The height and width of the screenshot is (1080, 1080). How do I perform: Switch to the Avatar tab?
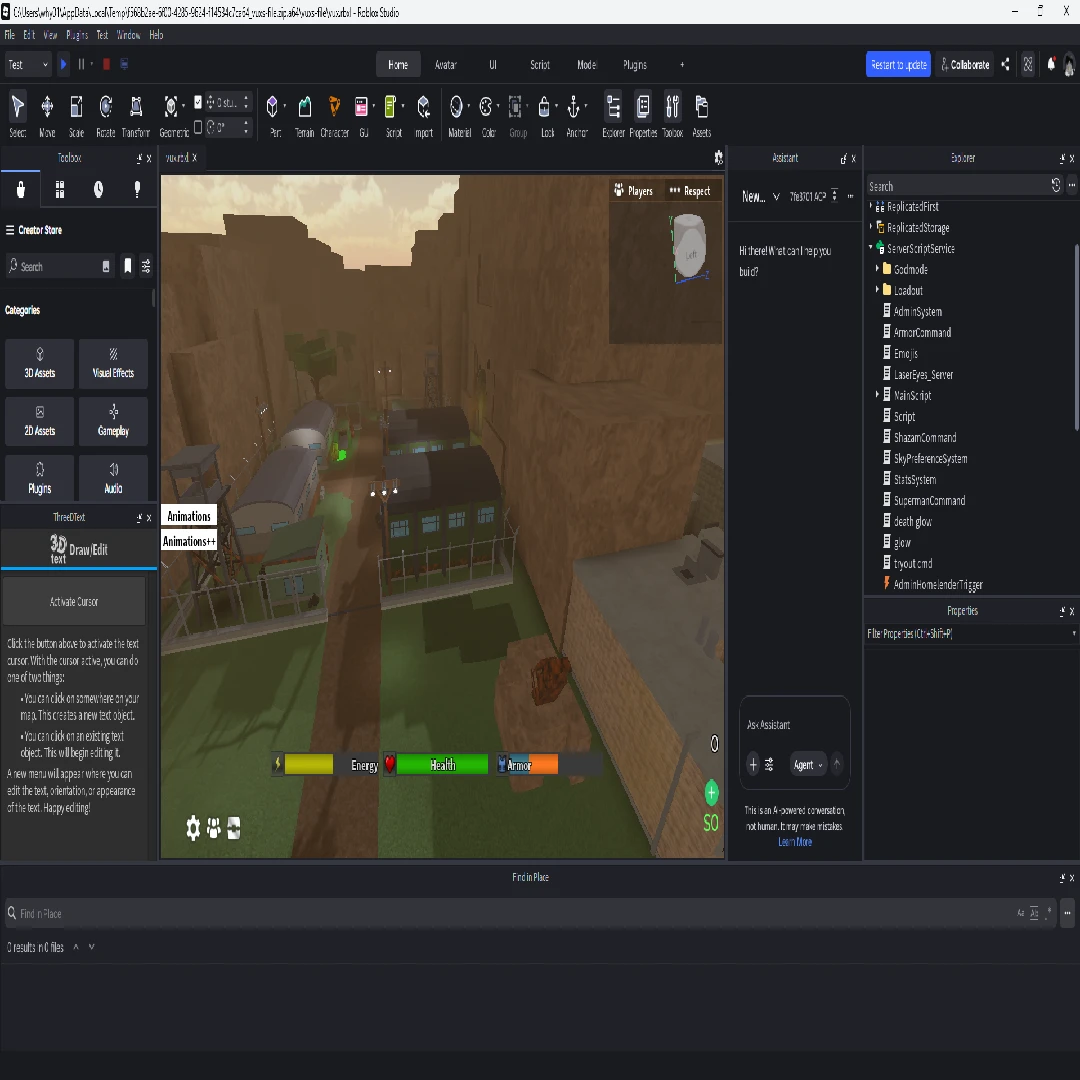(x=446, y=65)
